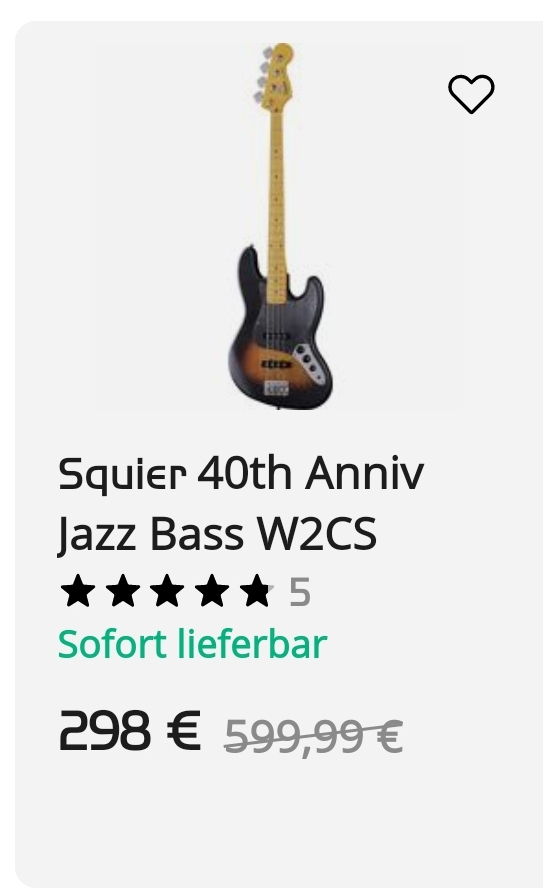
Task: Click the first rating star
Action: coord(78,591)
